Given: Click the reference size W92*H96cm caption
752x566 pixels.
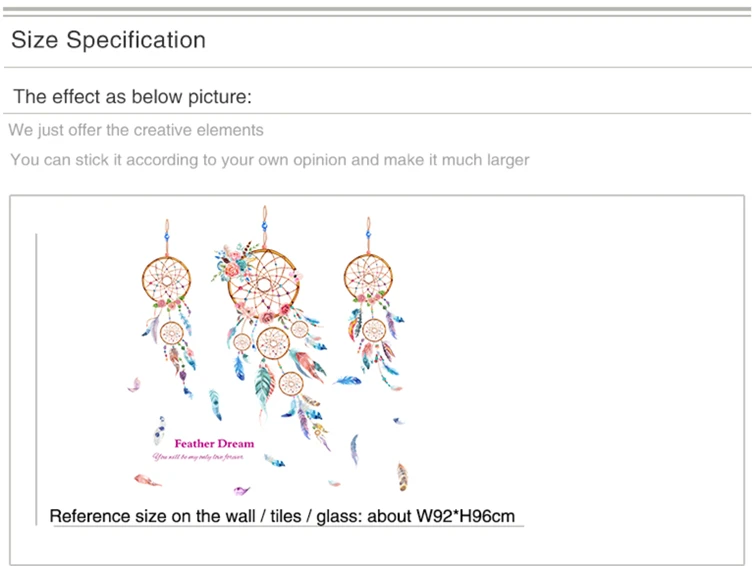Looking at the screenshot, I should 282,516.
